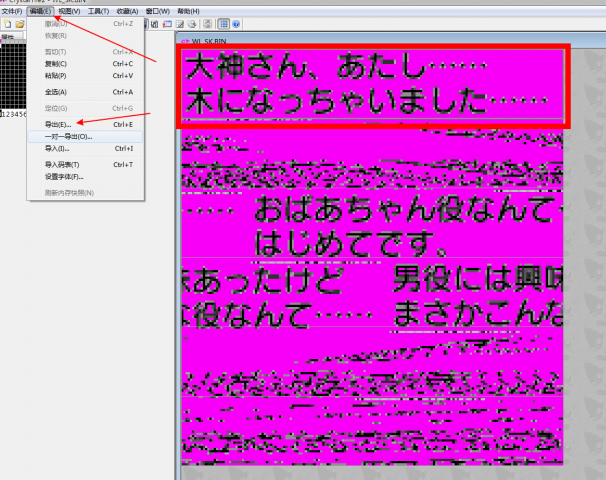Choose 粘贴(P) from the edit menu

(x=85, y=76)
